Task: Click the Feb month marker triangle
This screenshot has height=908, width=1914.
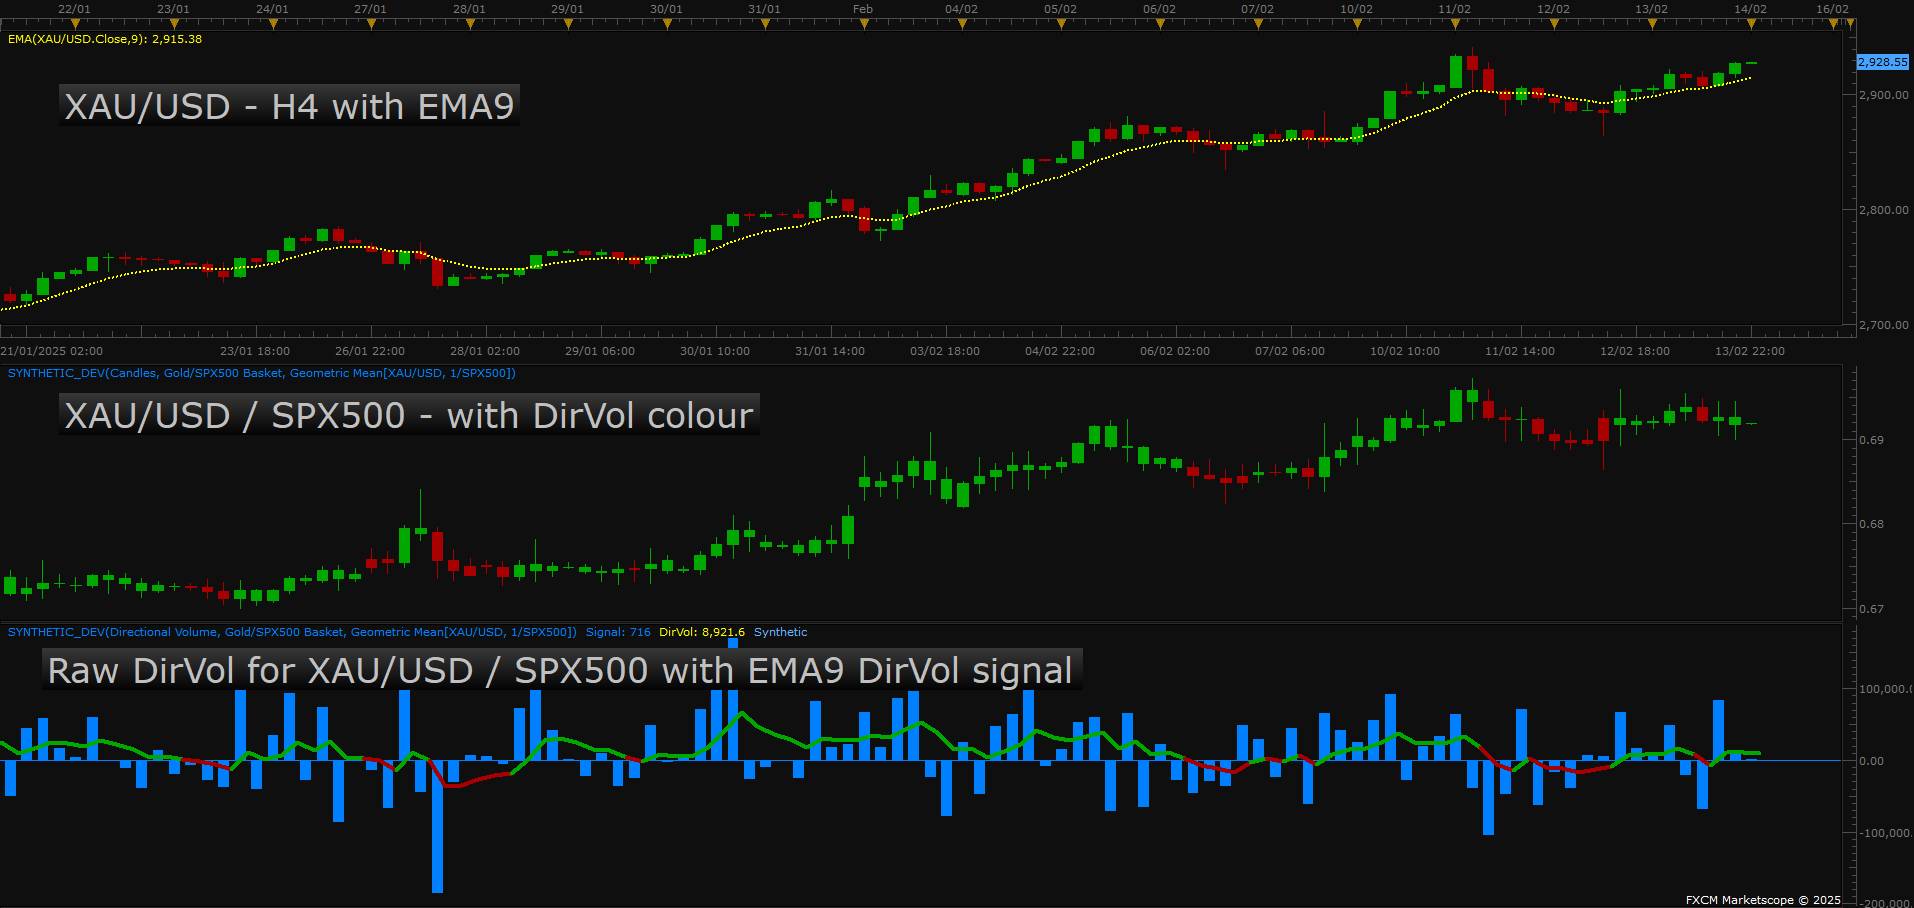Action: coord(863,24)
